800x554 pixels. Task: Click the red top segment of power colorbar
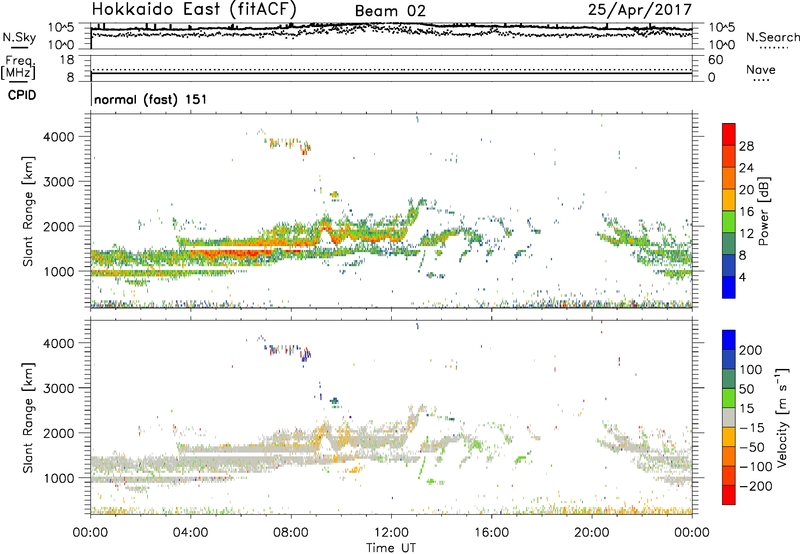729,134
